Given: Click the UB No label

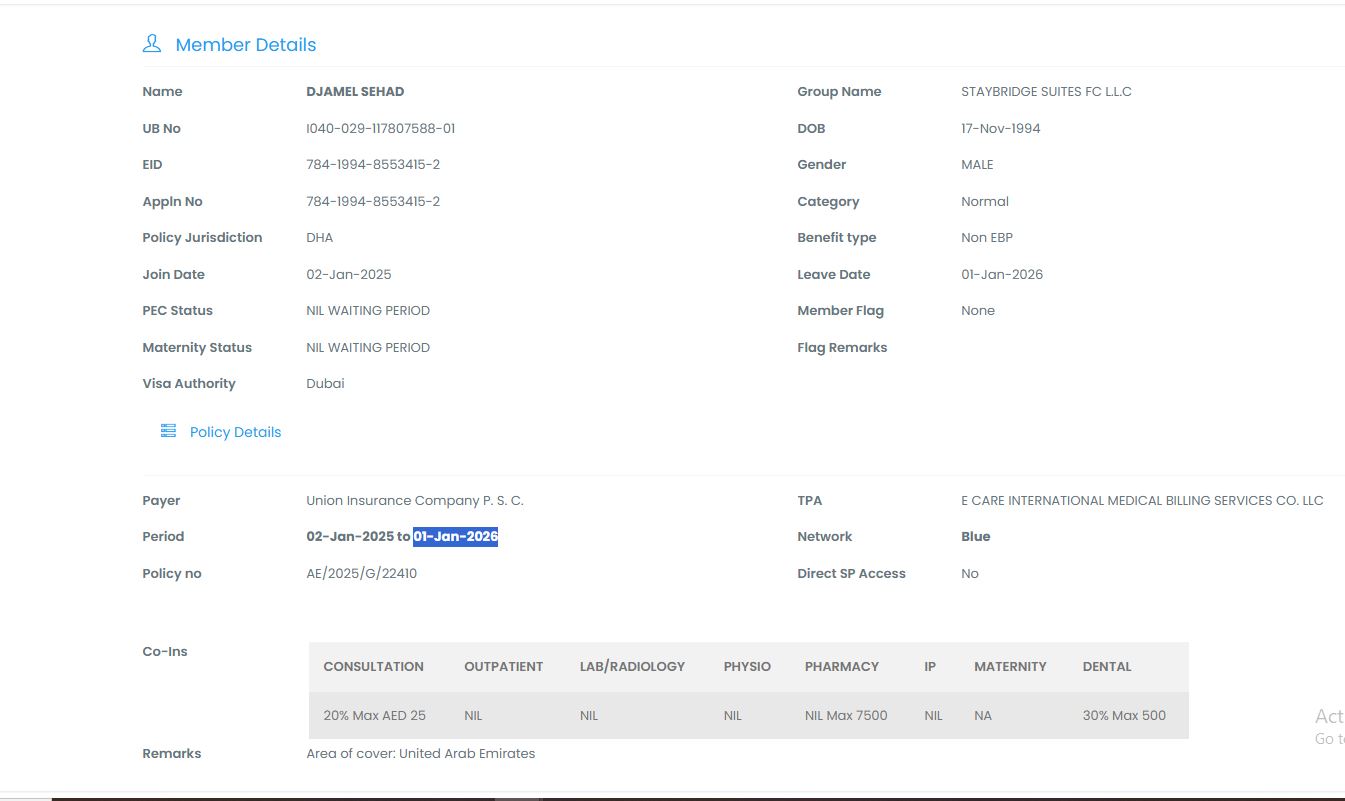Looking at the screenshot, I should [x=162, y=129].
